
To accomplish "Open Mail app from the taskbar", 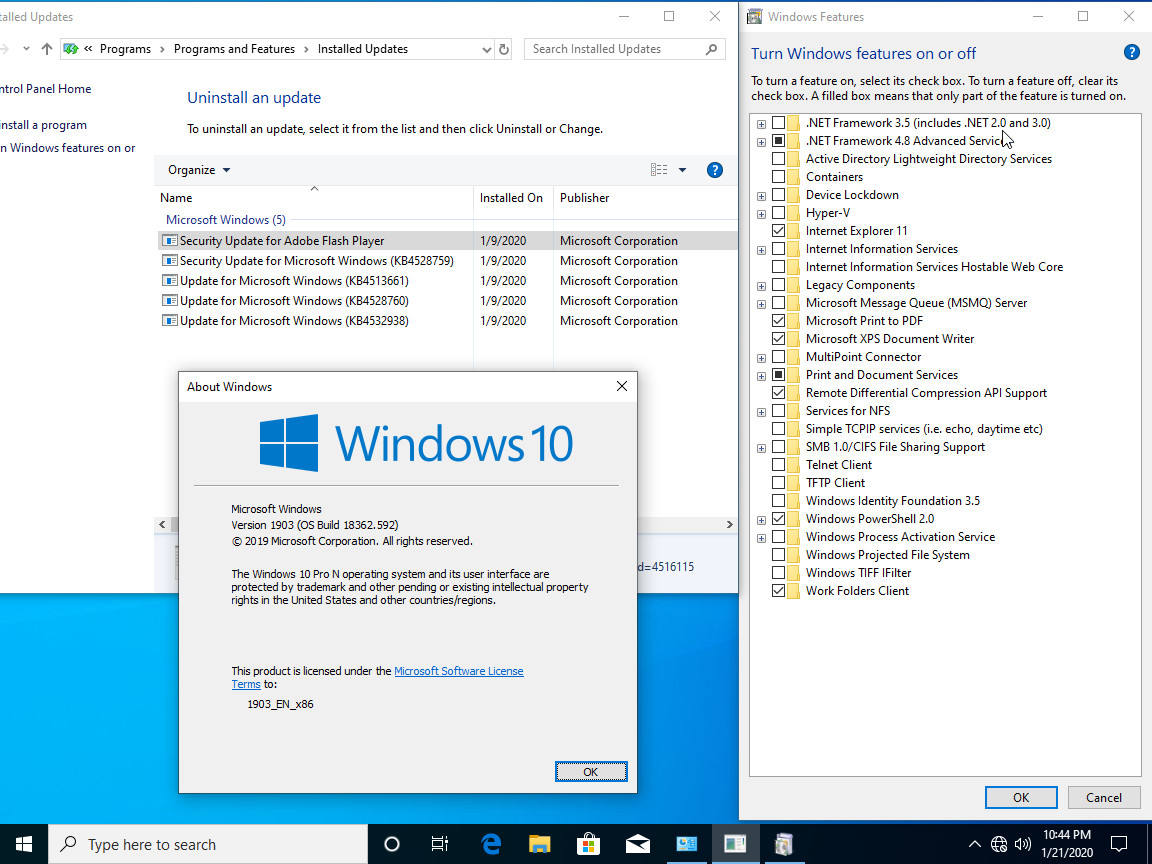I will point(638,844).
